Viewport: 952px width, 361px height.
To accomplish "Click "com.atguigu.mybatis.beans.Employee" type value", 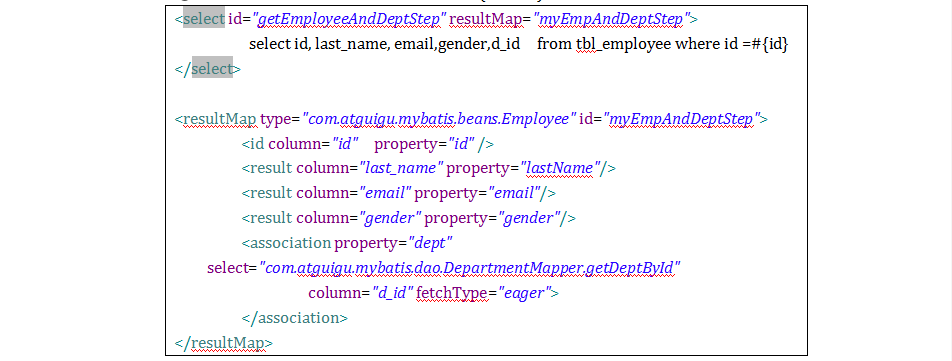I will pos(439,119).
